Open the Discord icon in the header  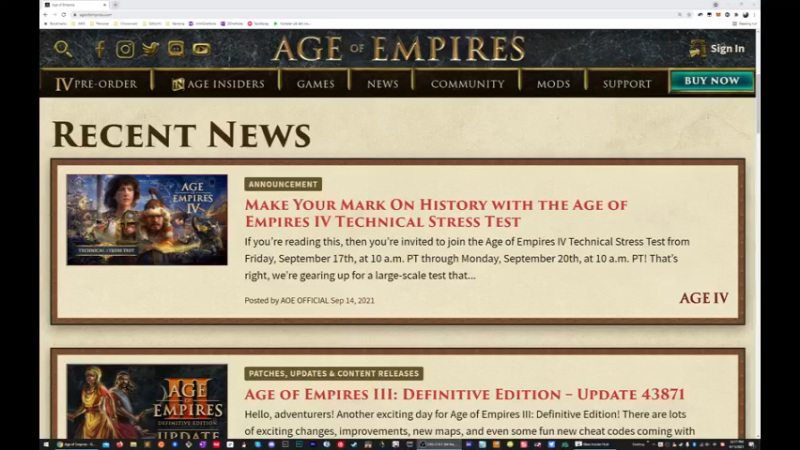[176, 49]
